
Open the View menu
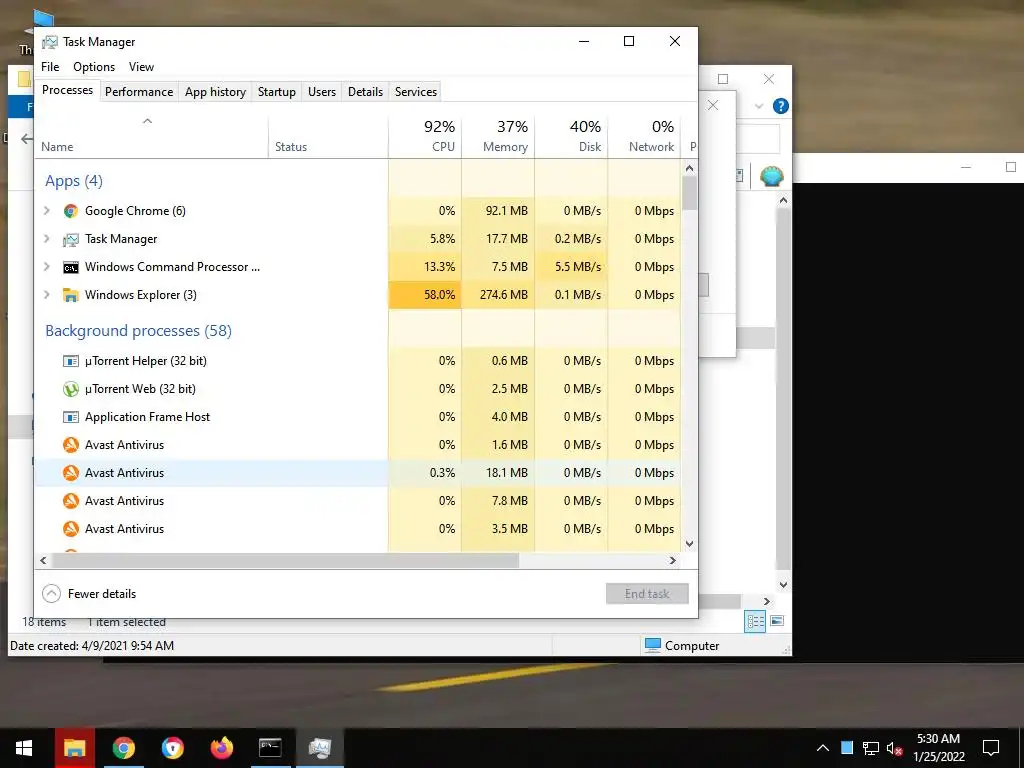click(x=141, y=67)
